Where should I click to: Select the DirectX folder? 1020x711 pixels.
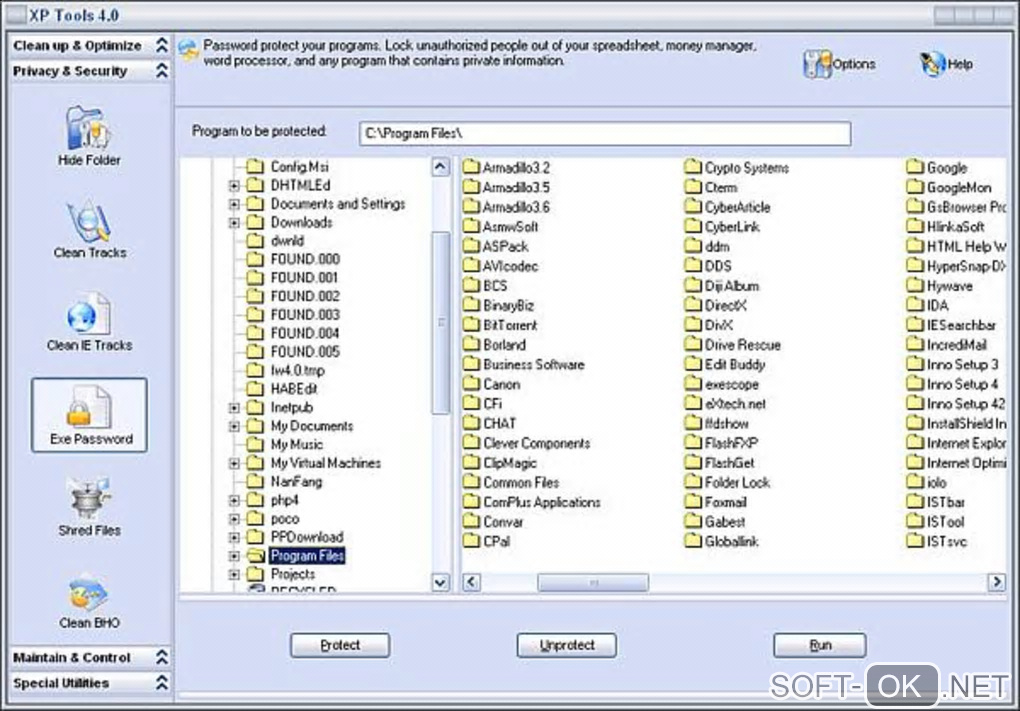716,305
